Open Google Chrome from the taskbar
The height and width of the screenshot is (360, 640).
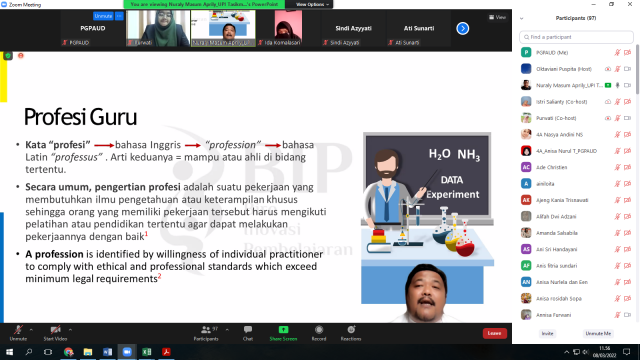click(69, 352)
